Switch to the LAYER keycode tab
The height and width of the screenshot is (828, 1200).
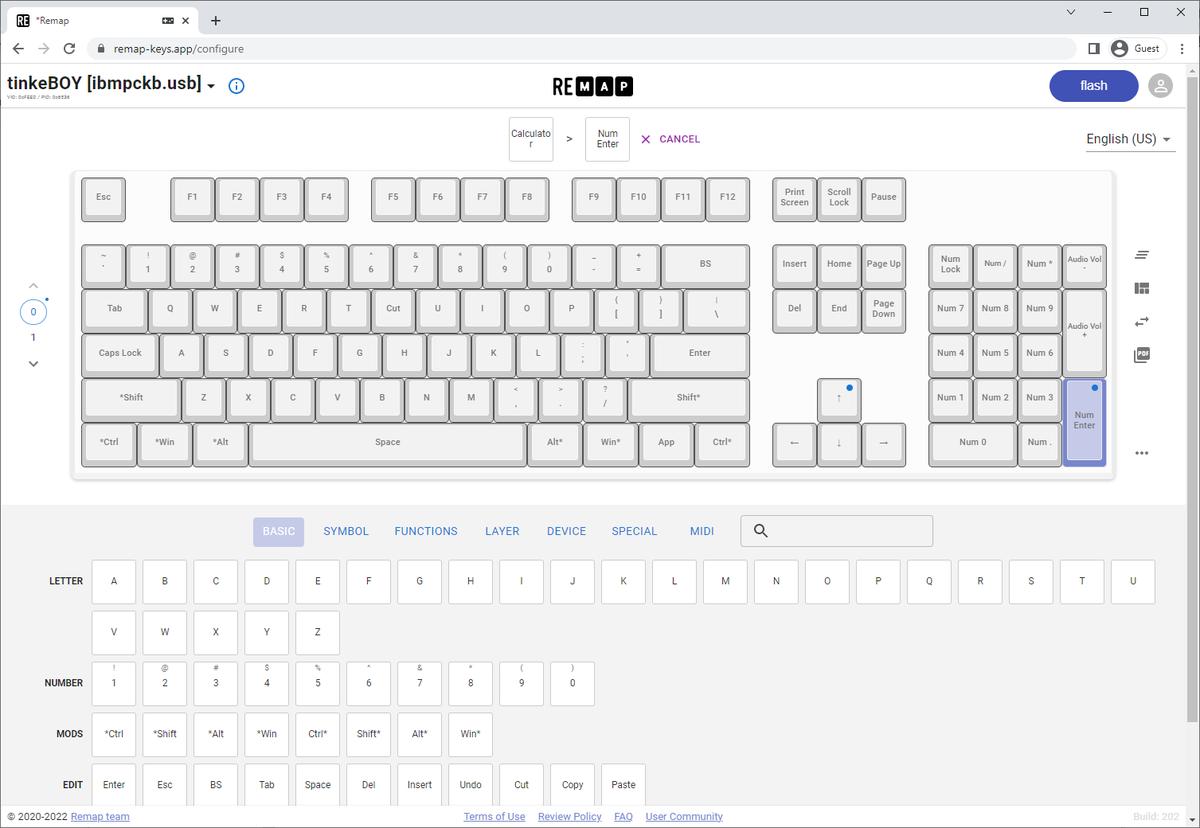(502, 531)
